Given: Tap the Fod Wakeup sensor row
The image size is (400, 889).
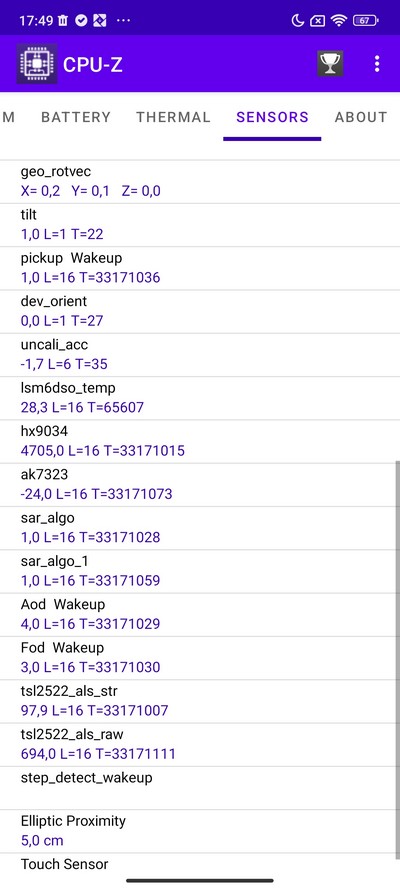Looking at the screenshot, I should point(200,658).
